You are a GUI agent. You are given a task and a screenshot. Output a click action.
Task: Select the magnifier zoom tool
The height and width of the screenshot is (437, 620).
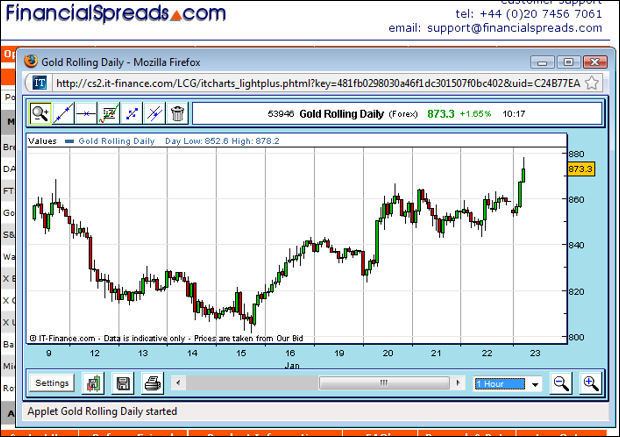40,114
